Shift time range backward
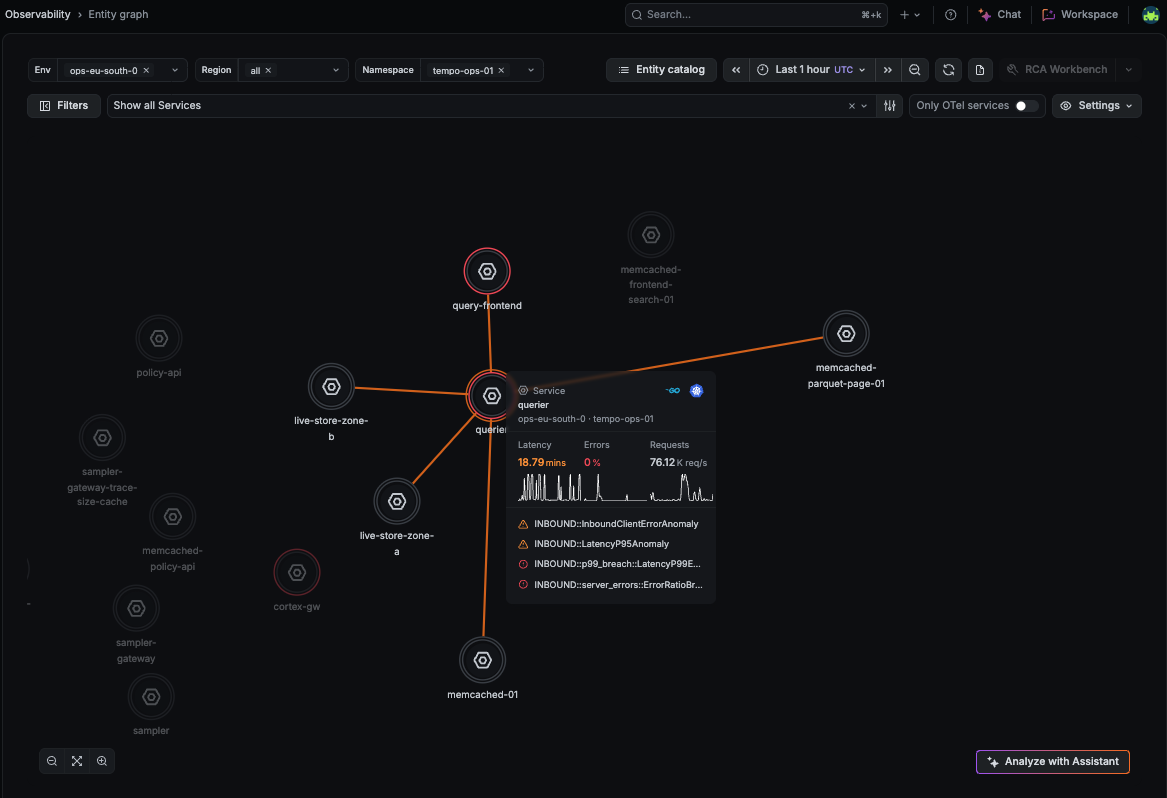 pyautogui.click(x=736, y=70)
